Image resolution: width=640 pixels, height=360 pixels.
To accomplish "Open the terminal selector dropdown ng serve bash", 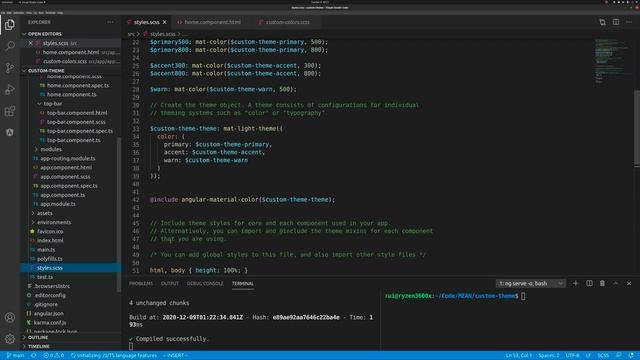I will pyautogui.click(x=531, y=283).
